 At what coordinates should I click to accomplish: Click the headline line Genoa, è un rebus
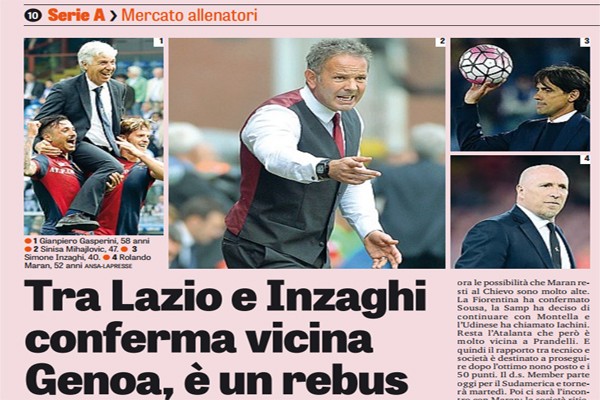pyautogui.click(x=217, y=379)
